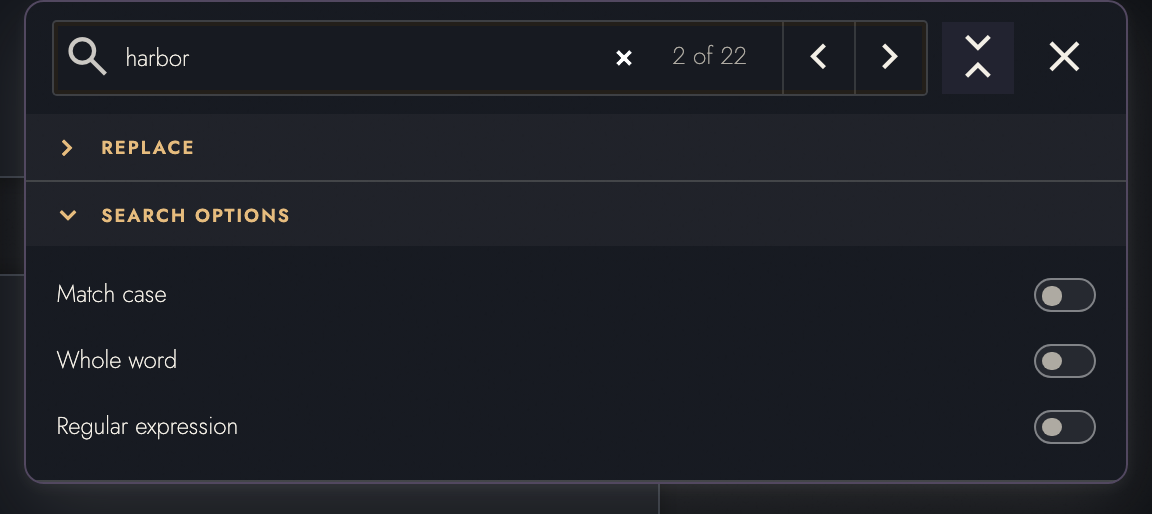1152x514 pixels.
Task: Collapse the find panel with double-chevron button
Action: coord(978,57)
